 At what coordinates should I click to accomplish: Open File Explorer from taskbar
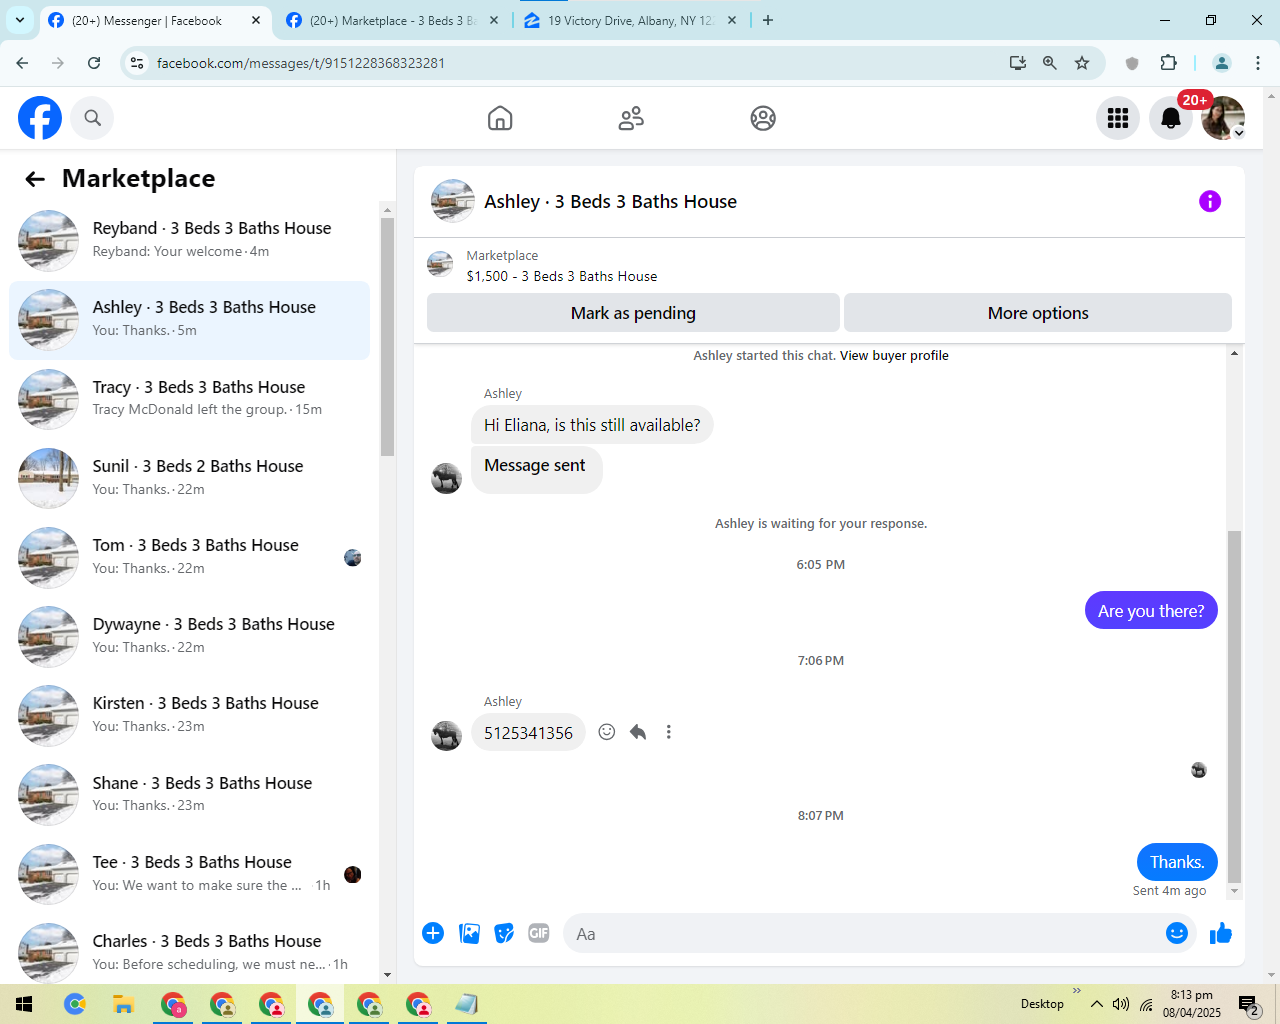pos(123,1004)
